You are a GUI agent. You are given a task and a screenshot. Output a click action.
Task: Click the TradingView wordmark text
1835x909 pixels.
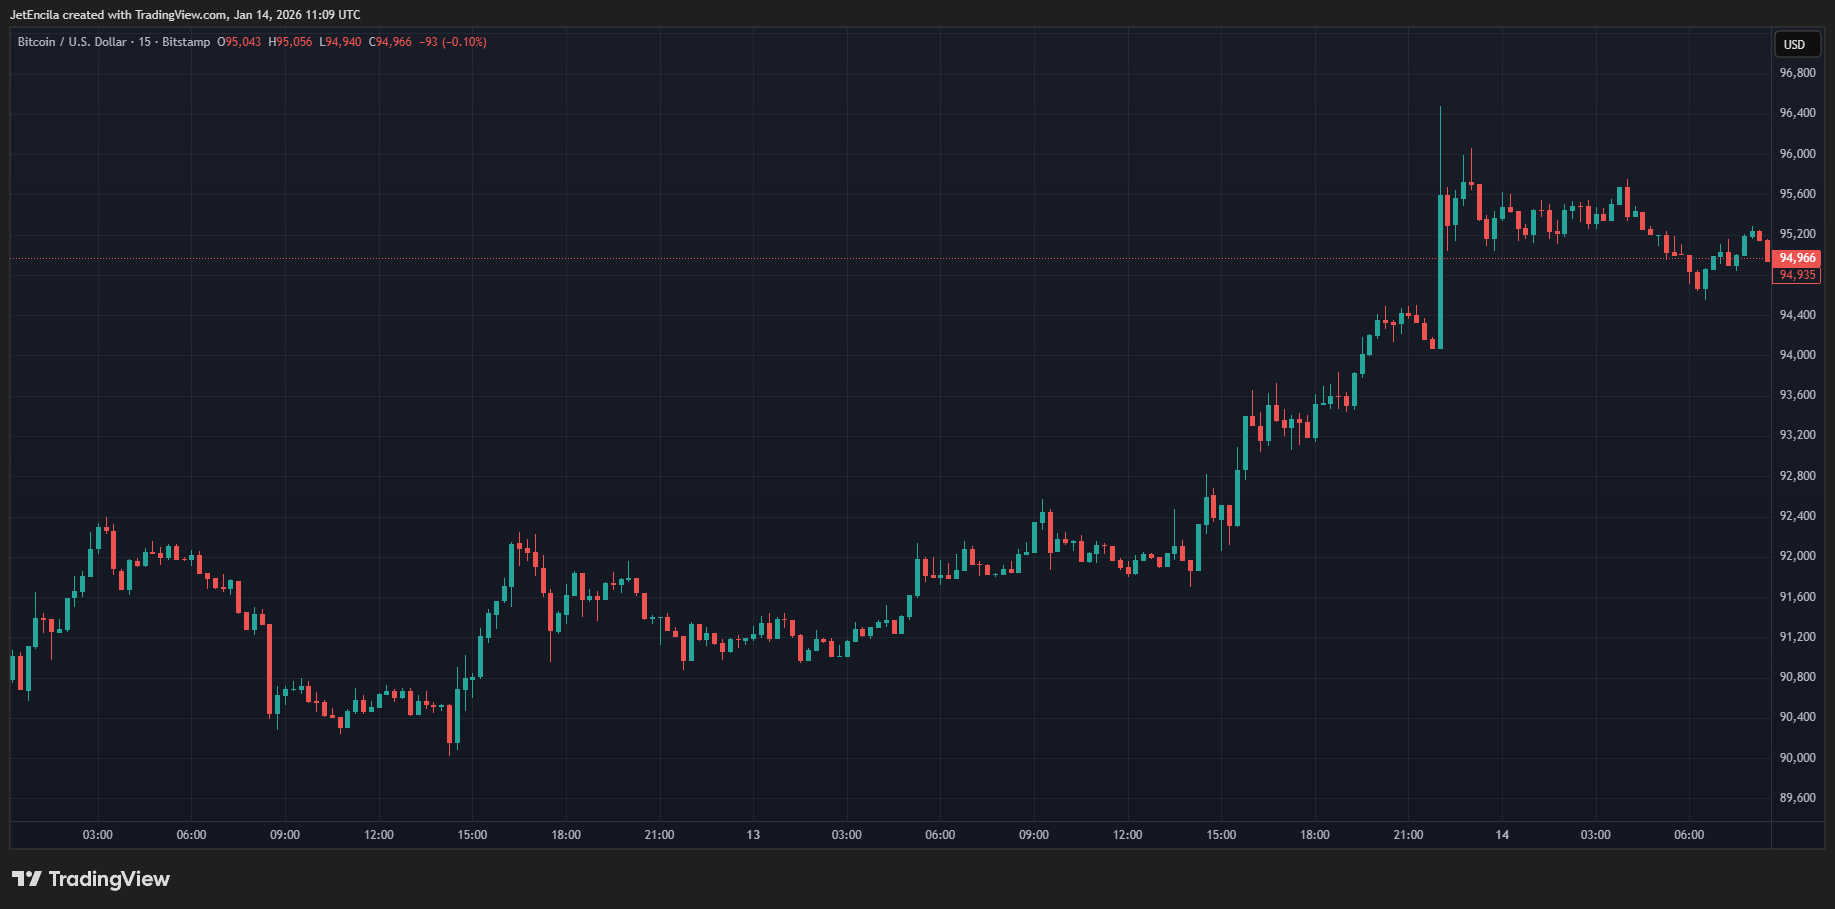[x=109, y=879]
